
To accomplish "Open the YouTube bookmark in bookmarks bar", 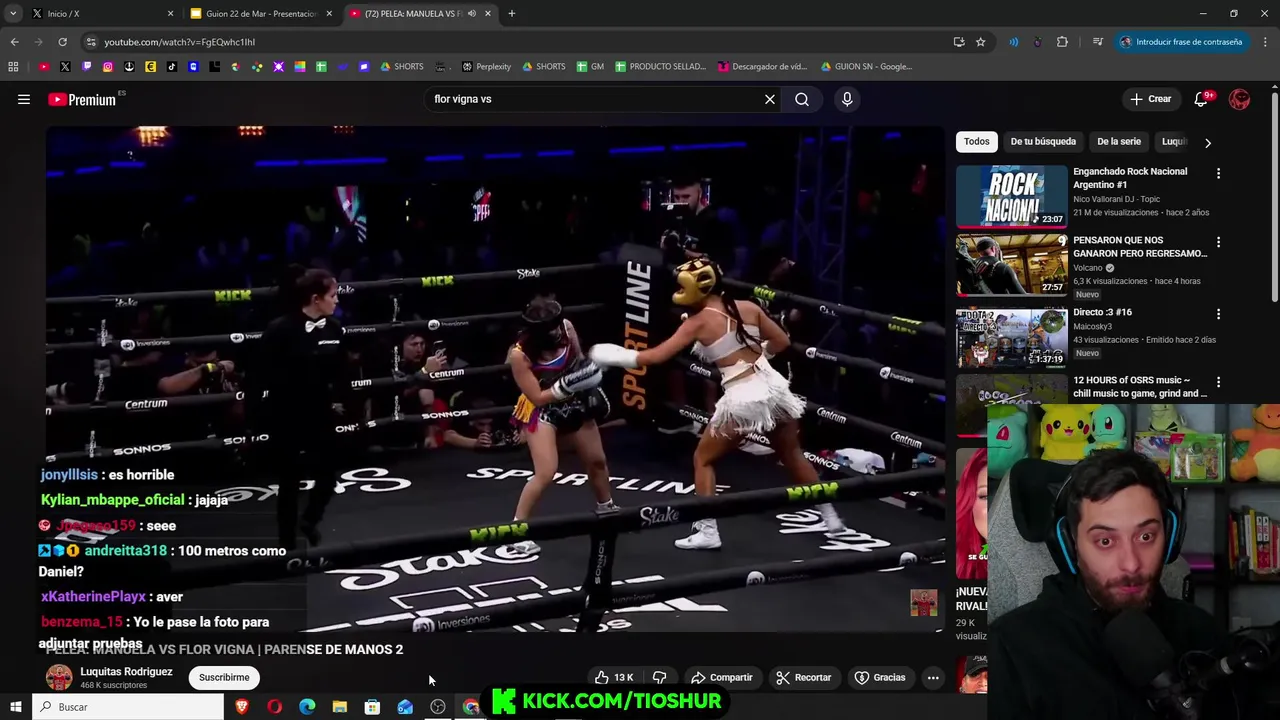I will click(x=44, y=66).
